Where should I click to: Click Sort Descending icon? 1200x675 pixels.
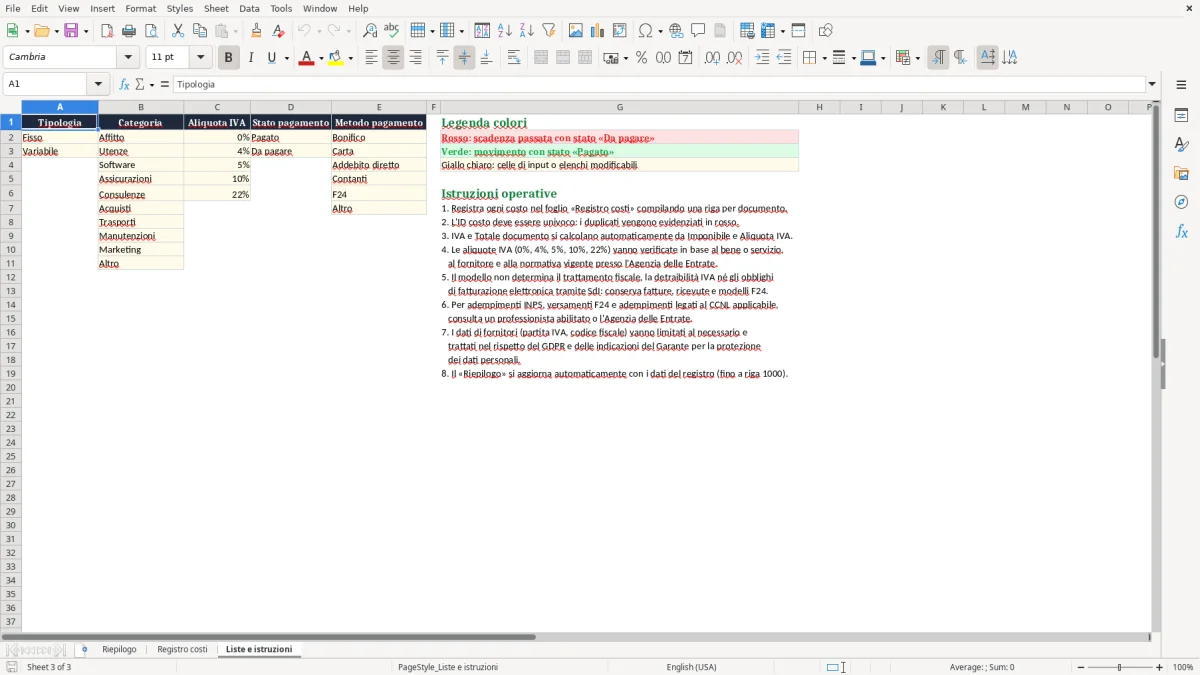pos(526,31)
